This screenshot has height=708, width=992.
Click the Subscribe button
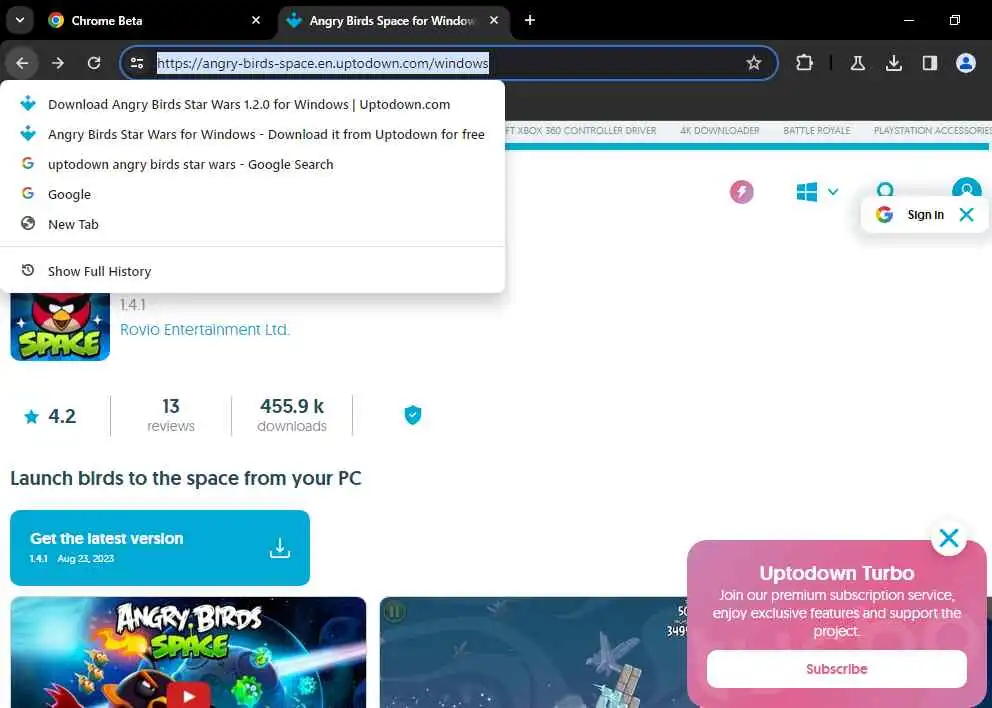[x=836, y=669]
